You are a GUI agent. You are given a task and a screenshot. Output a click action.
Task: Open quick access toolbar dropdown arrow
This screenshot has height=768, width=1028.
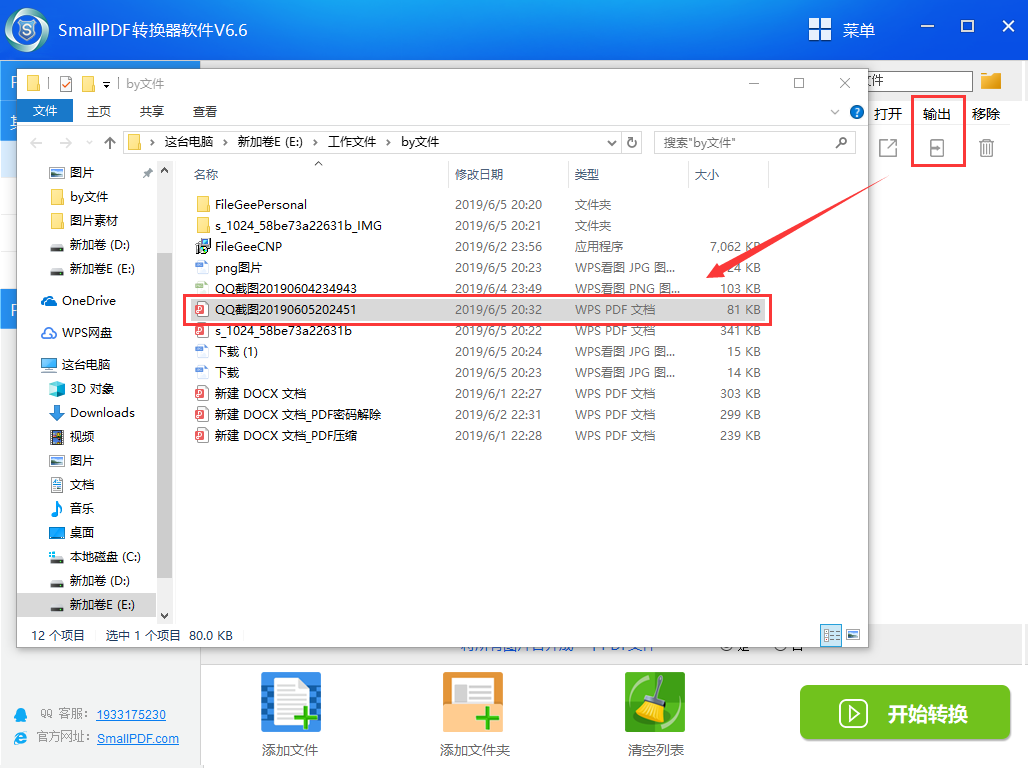[106, 85]
